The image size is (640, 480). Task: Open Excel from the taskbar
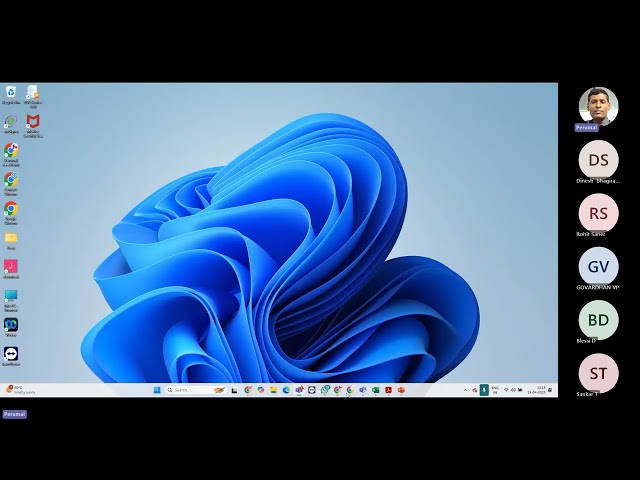pyautogui.click(x=376, y=390)
